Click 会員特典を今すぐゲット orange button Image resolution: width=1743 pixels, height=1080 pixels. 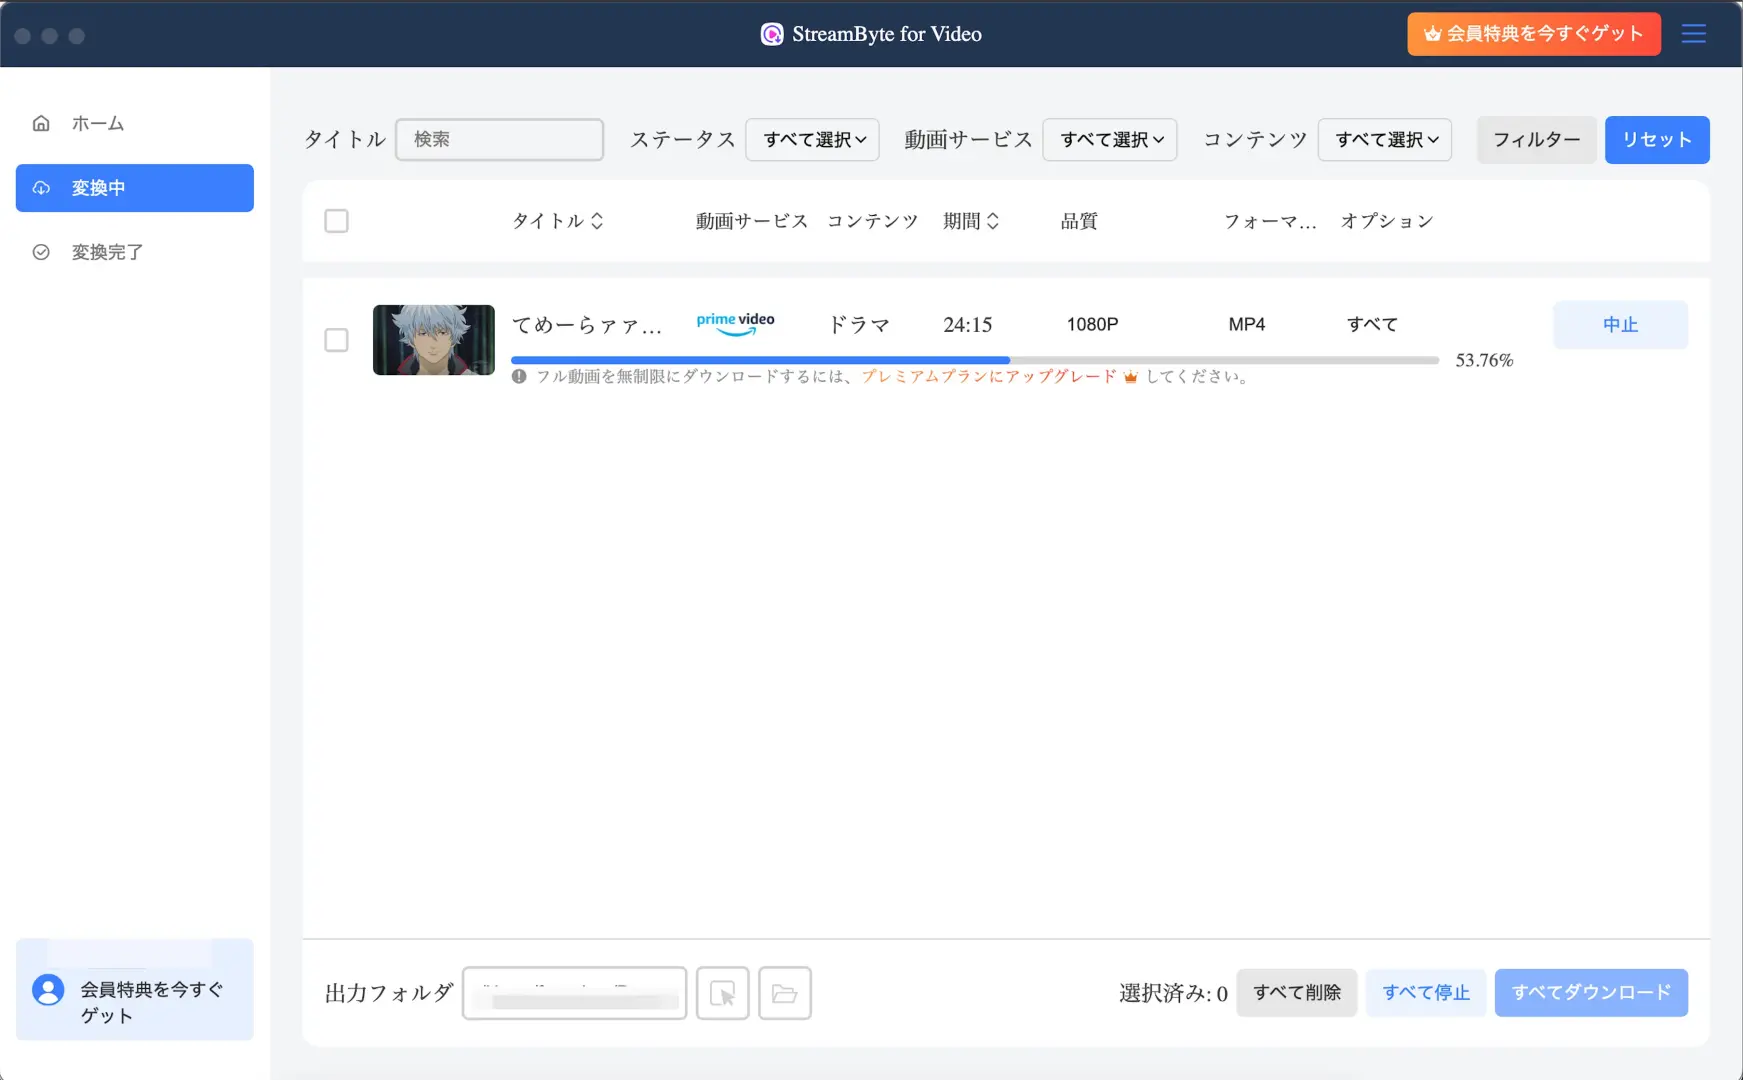click(1534, 34)
